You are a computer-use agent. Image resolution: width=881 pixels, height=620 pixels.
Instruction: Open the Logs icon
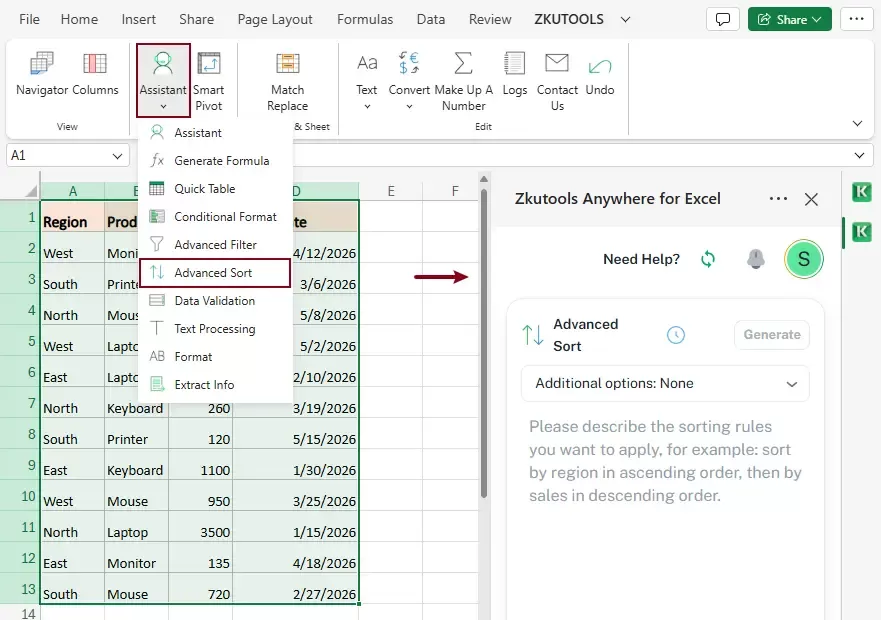(514, 63)
